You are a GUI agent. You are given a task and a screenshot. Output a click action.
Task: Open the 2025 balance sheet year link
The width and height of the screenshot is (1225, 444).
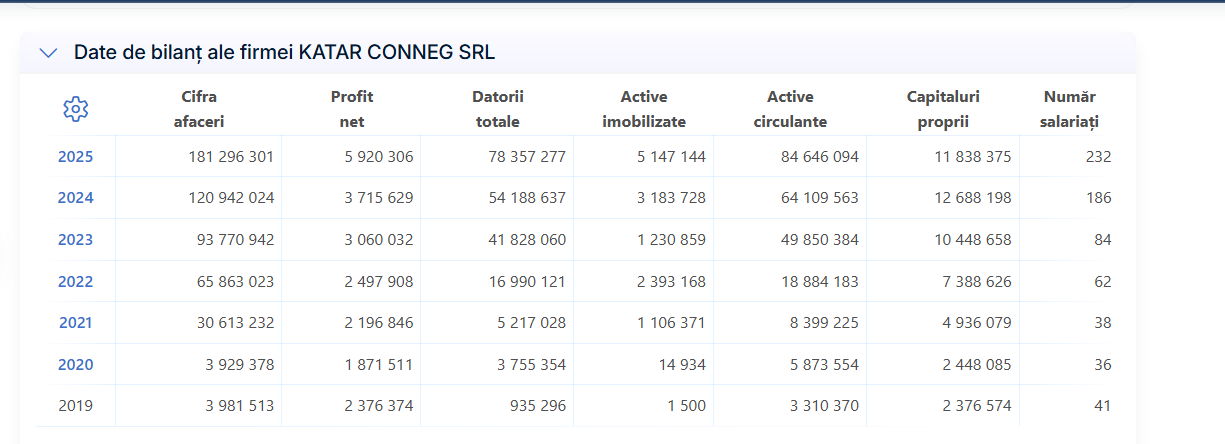(x=75, y=157)
